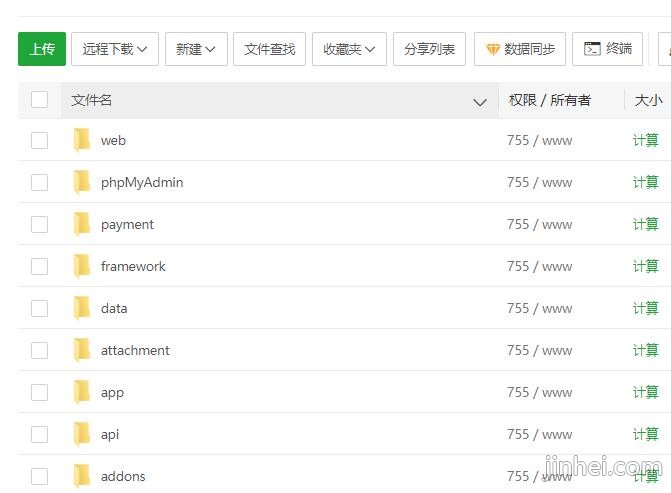
Task: Click 755 / www permission for payment
Action: (540, 224)
